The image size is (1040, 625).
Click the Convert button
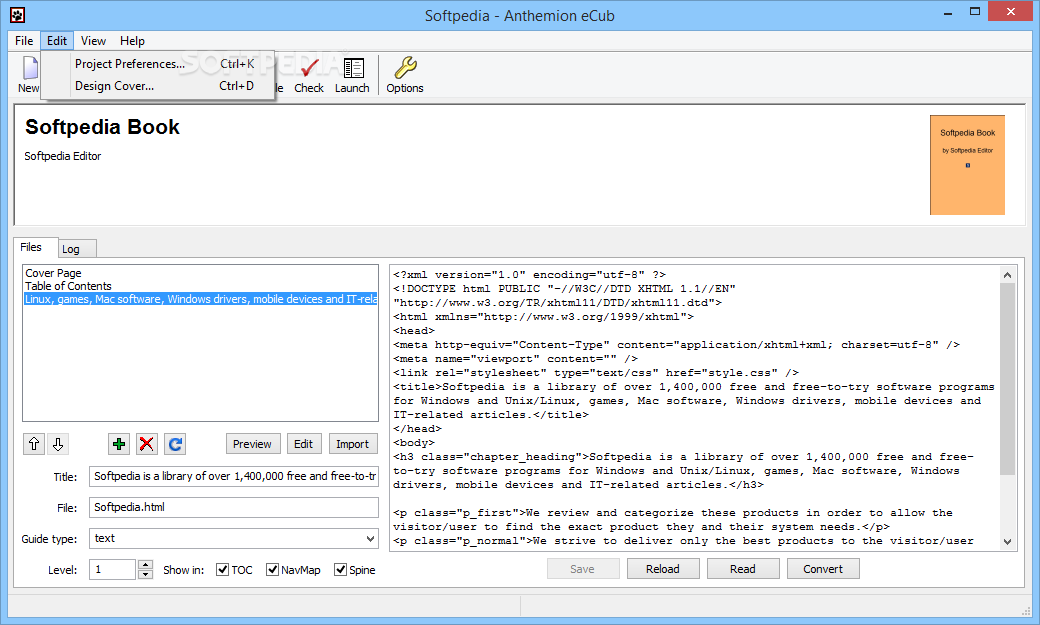pyautogui.click(x=823, y=569)
